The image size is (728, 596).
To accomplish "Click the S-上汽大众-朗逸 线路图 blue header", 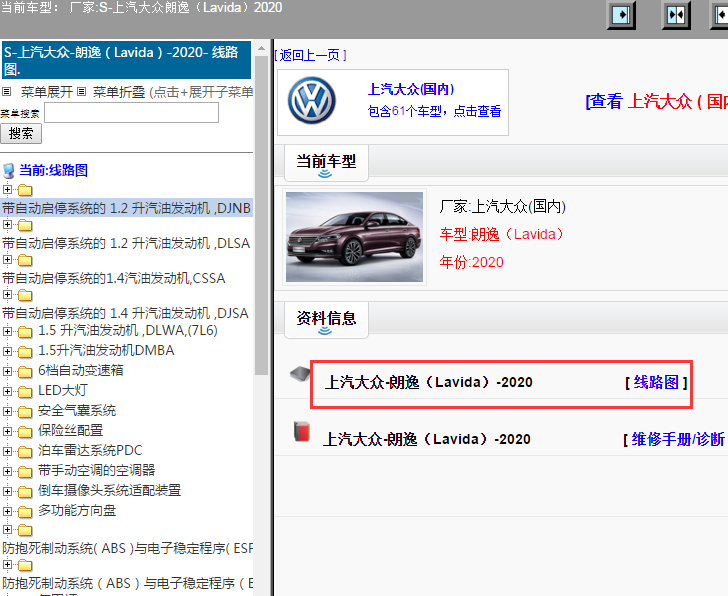I will pos(126,60).
